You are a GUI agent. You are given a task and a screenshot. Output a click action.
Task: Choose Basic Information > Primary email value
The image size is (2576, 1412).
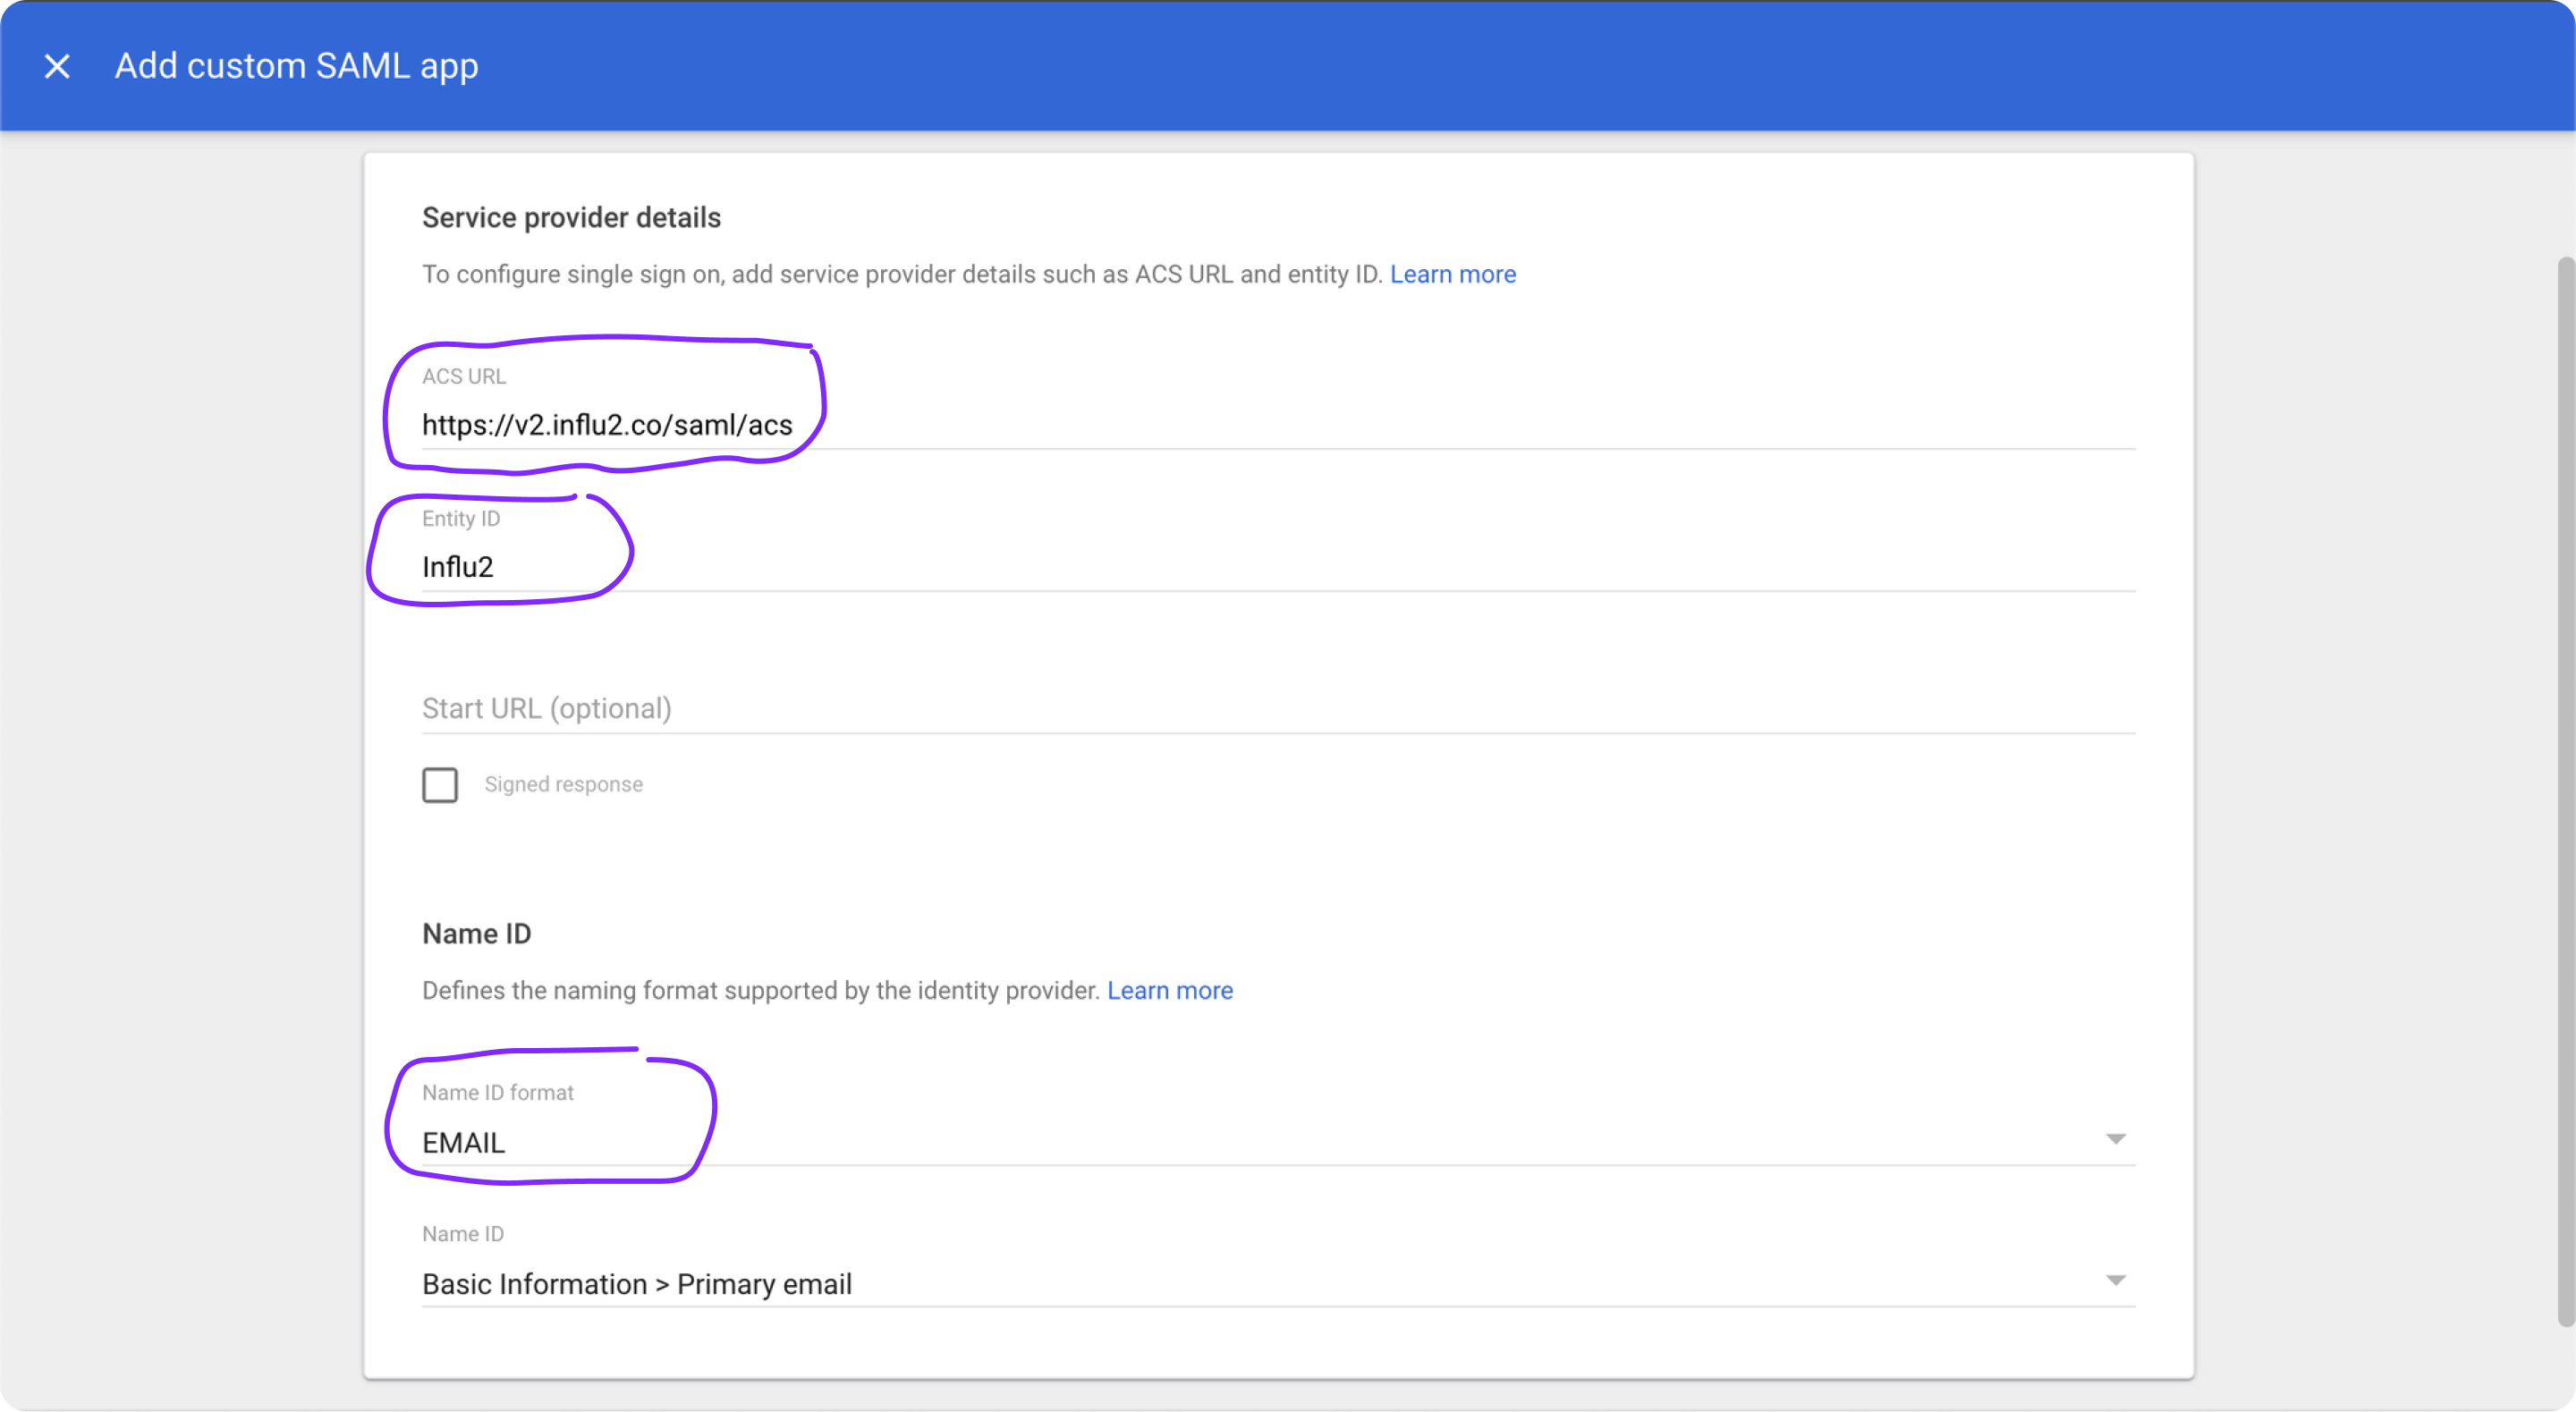[636, 1284]
